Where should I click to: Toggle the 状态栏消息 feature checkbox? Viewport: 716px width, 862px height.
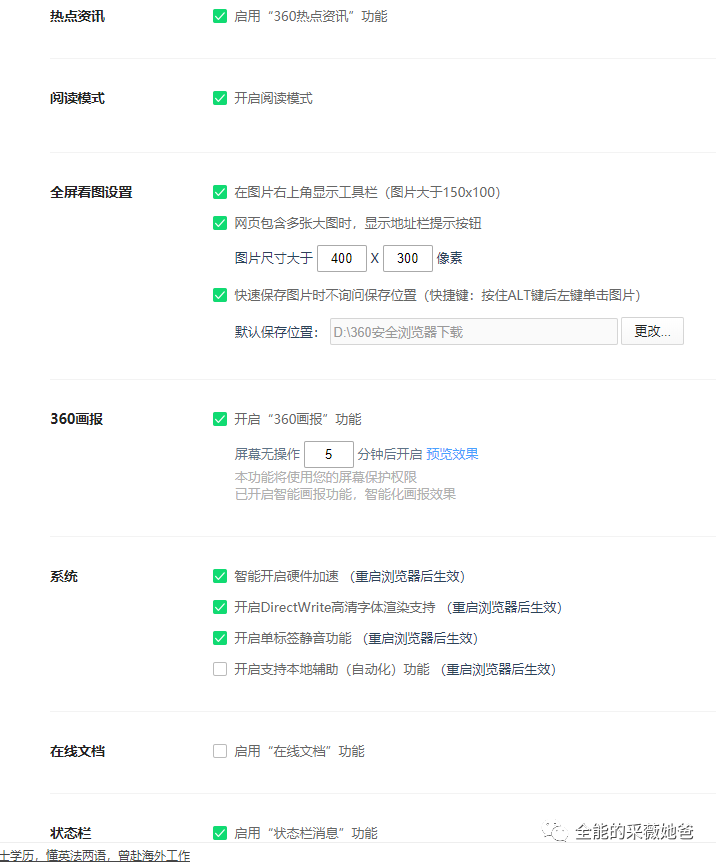click(220, 833)
